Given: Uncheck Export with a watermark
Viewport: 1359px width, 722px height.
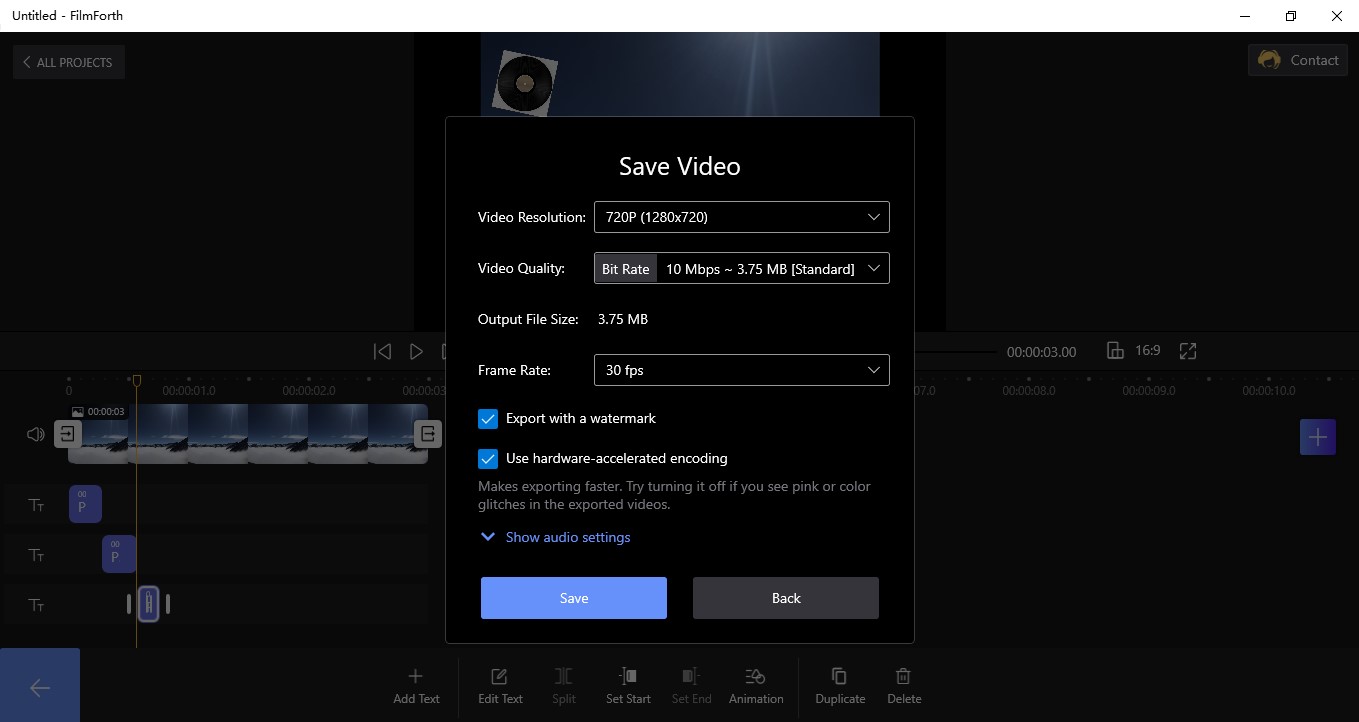Looking at the screenshot, I should click(x=488, y=419).
